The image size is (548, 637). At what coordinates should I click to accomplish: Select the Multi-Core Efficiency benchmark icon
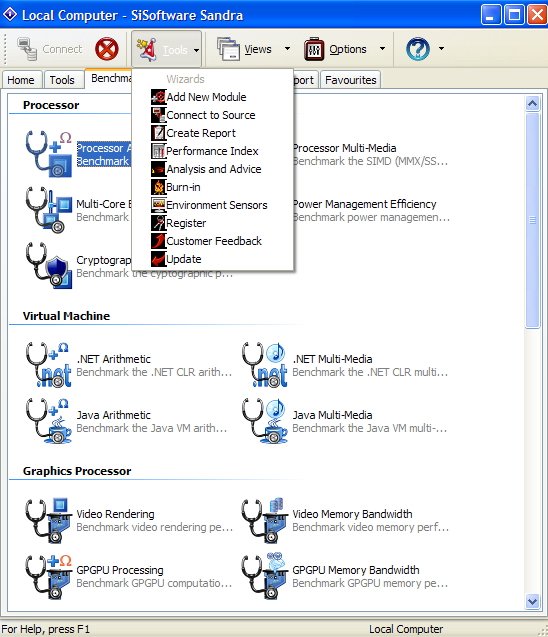pos(49,210)
